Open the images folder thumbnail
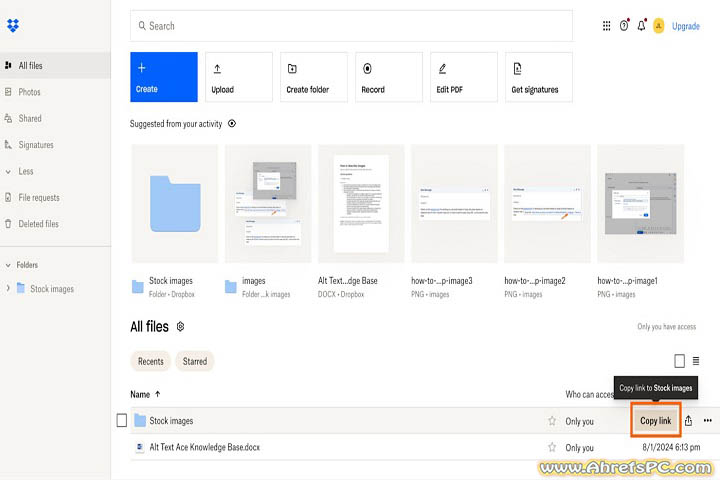Viewport: 720px width, 480px height. click(x=268, y=203)
